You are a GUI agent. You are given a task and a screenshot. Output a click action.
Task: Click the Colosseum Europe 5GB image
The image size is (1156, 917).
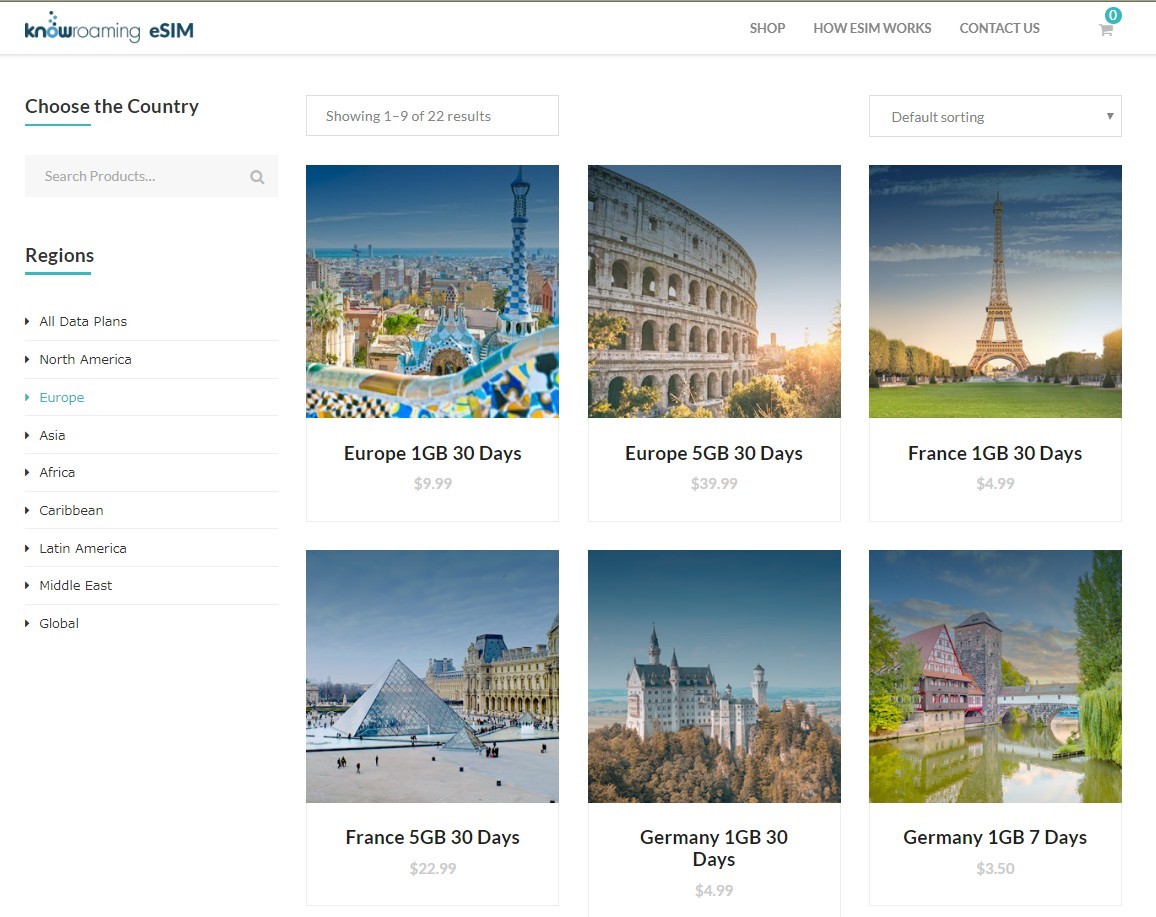coord(714,291)
